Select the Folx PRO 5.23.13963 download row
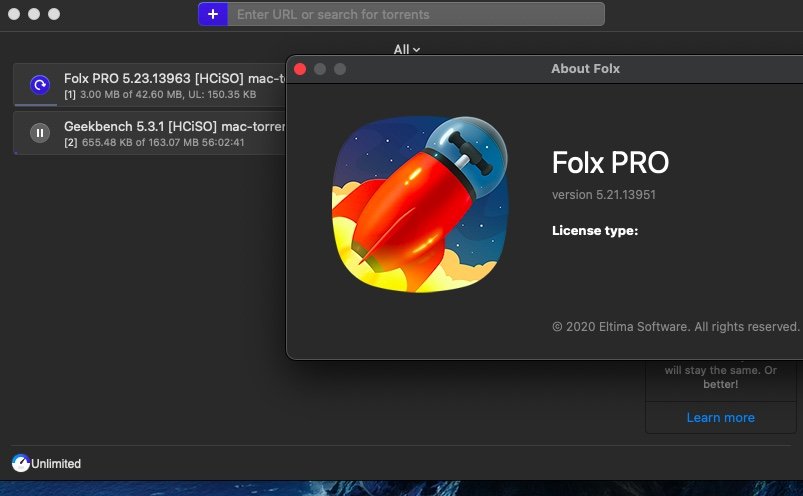 [x=150, y=85]
